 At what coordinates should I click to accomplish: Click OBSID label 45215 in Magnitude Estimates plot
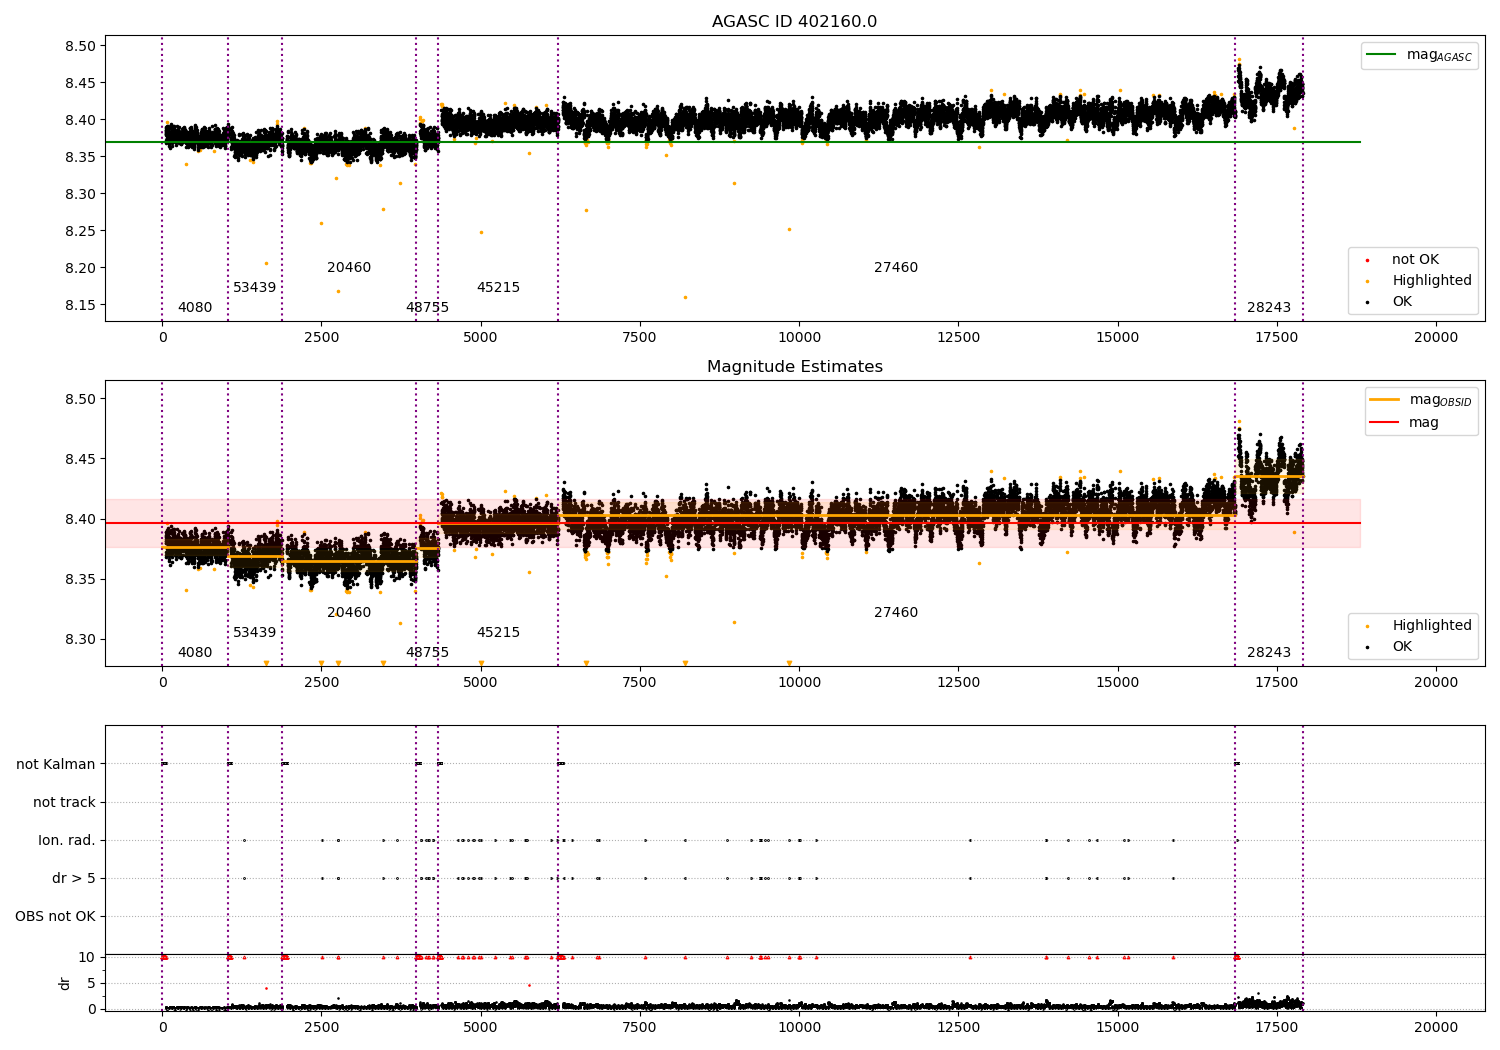498,633
